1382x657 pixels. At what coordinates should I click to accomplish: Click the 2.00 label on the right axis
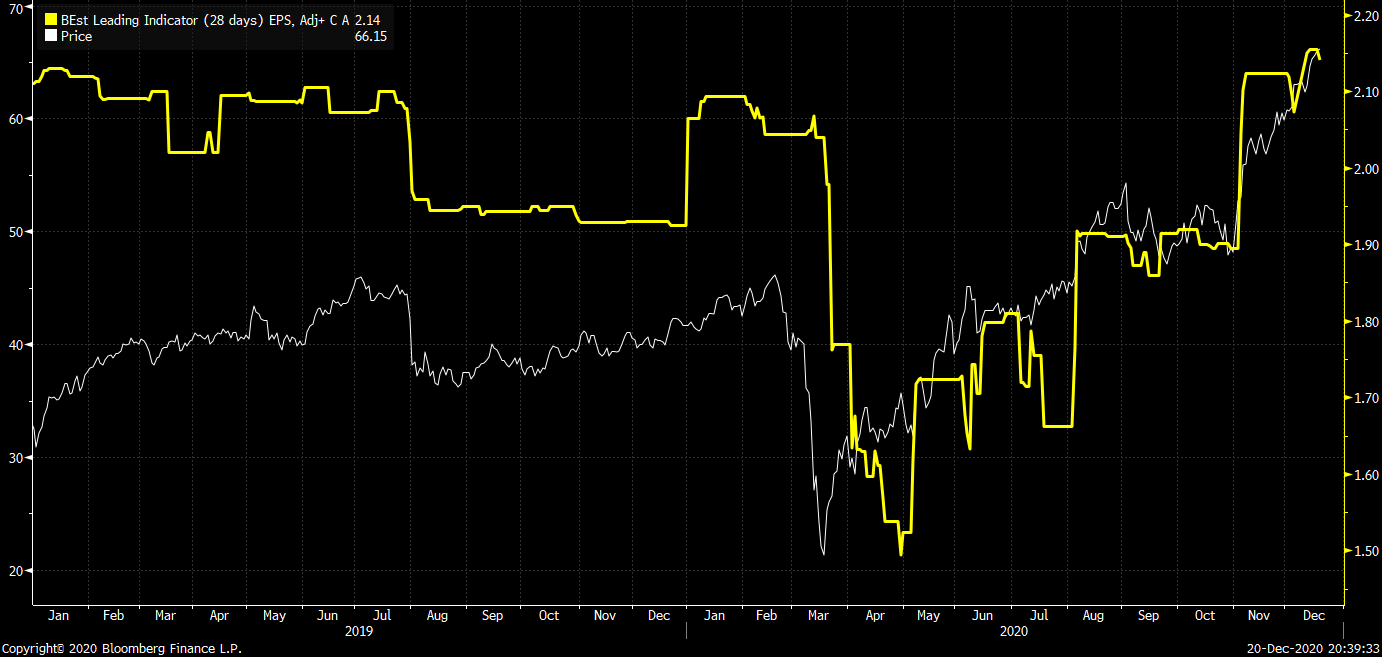(x=1365, y=169)
